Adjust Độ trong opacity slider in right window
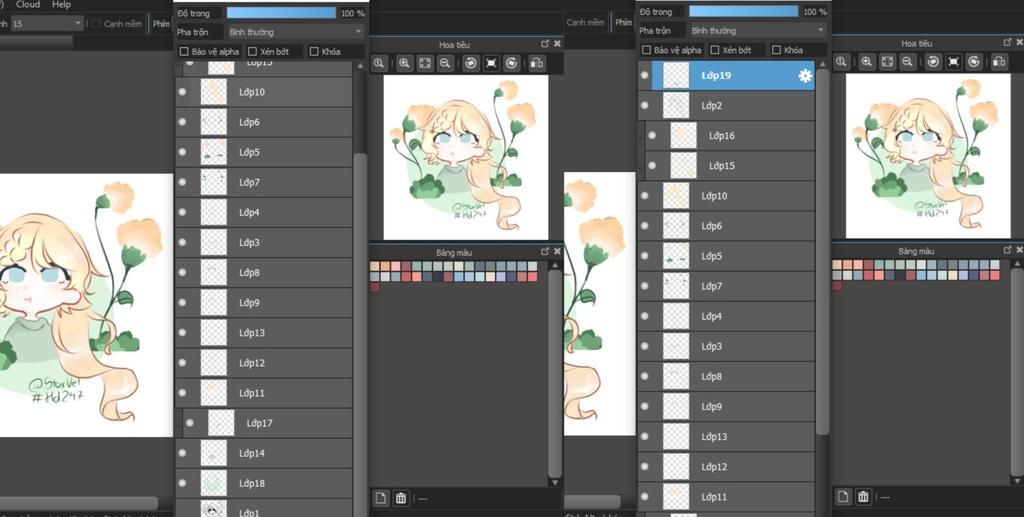 [744, 12]
